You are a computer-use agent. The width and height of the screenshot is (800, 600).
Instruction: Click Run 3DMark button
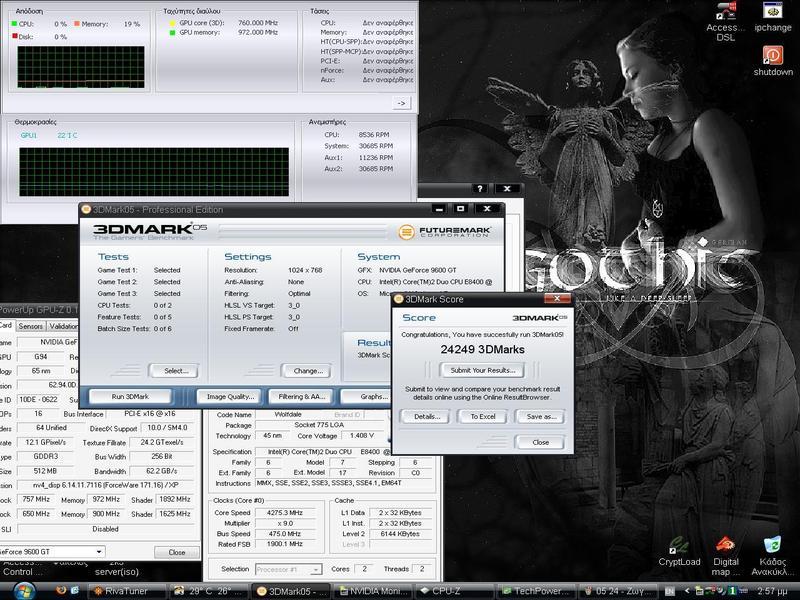coord(130,396)
